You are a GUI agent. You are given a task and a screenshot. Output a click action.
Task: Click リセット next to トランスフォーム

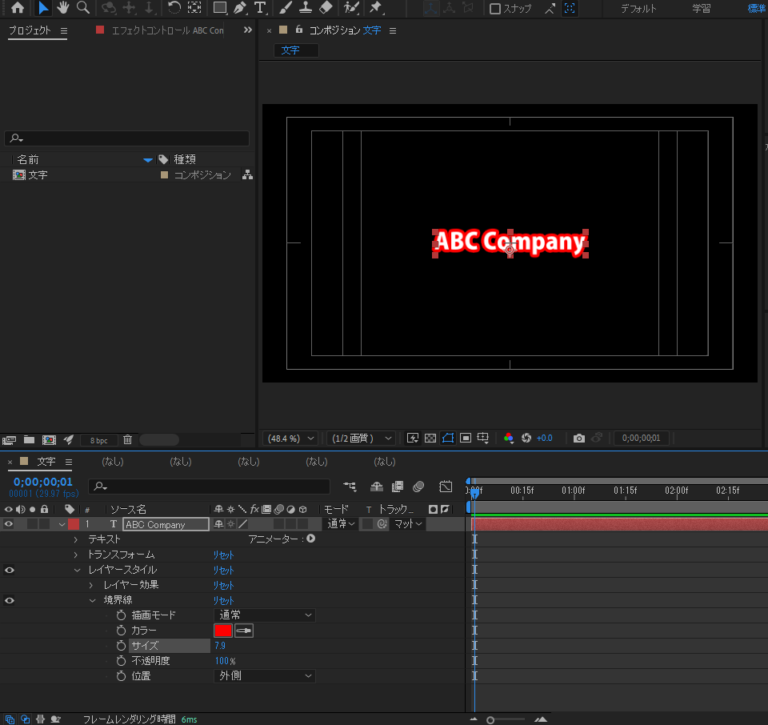[x=223, y=555]
